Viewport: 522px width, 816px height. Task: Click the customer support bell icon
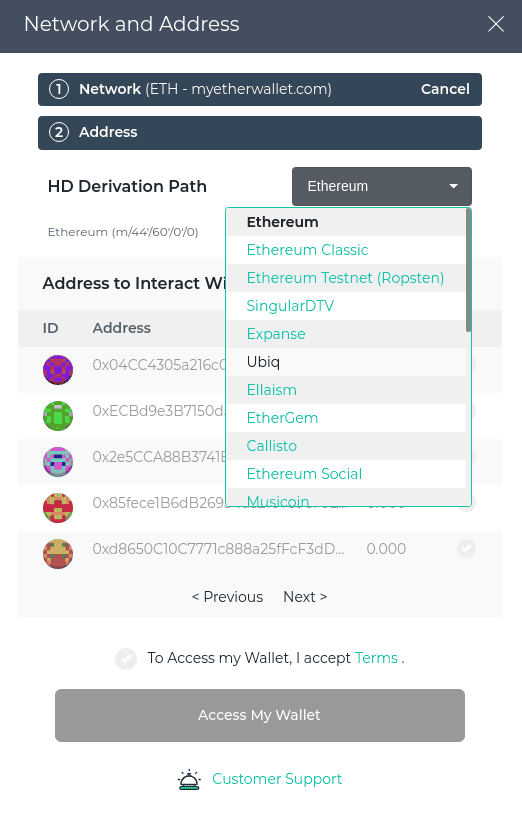pos(189,779)
